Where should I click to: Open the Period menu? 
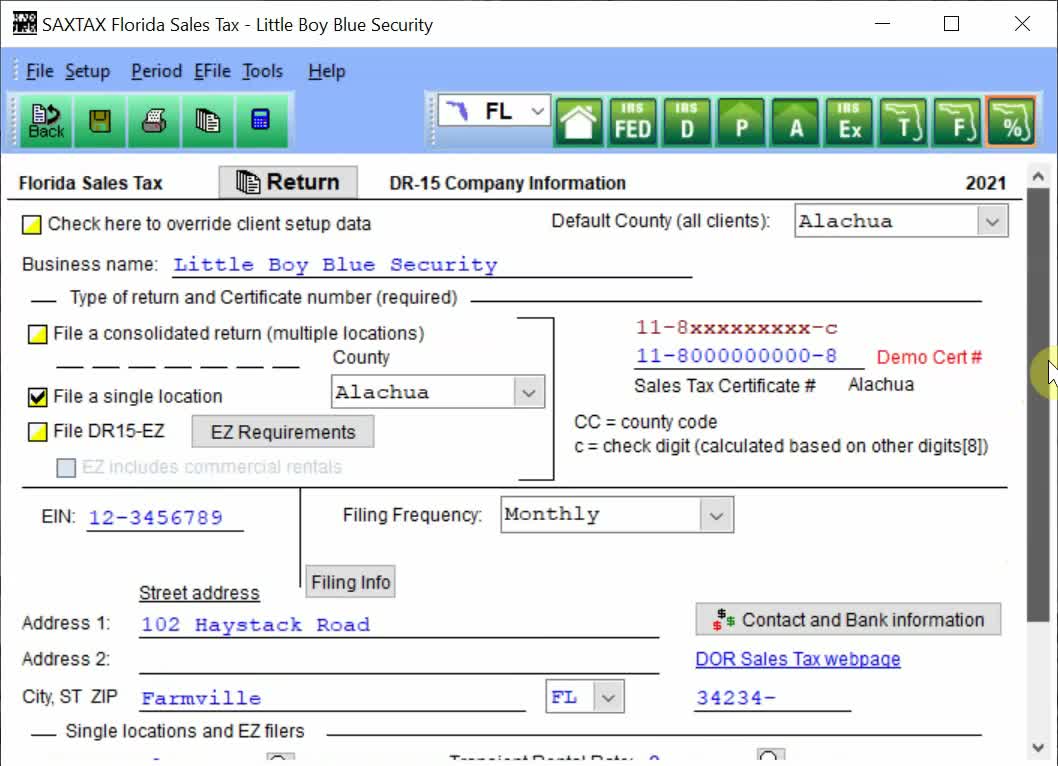157,71
